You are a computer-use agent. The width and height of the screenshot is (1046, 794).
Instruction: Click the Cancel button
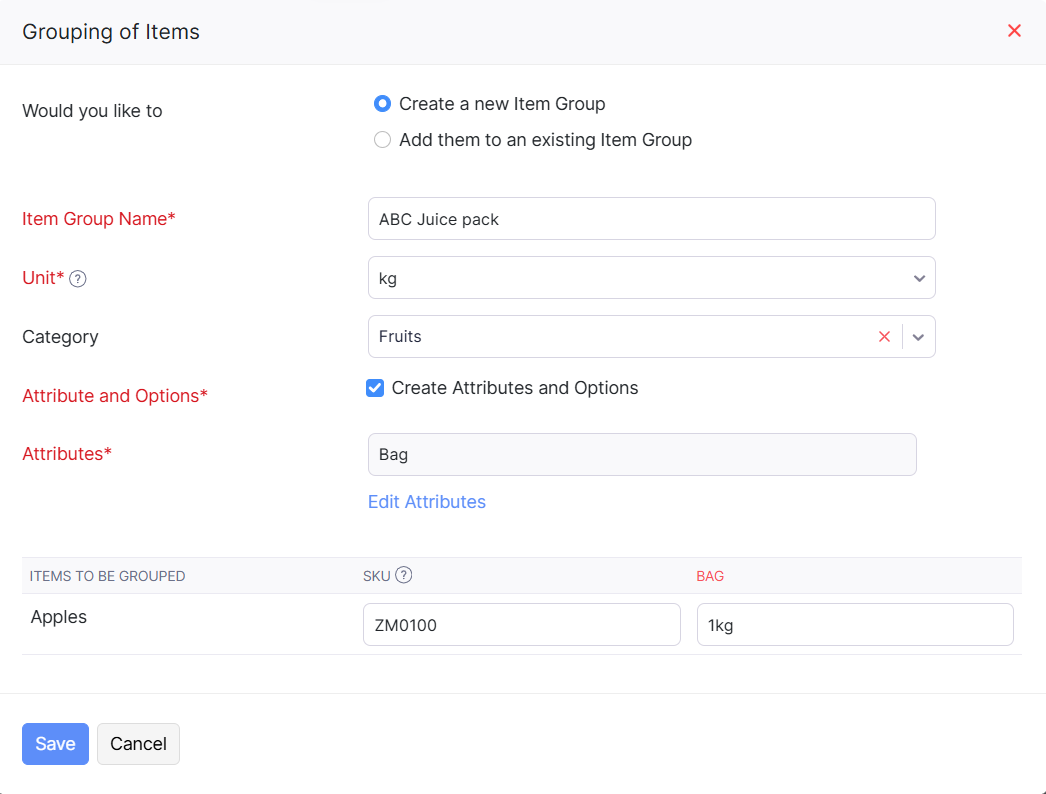[138, 744]
